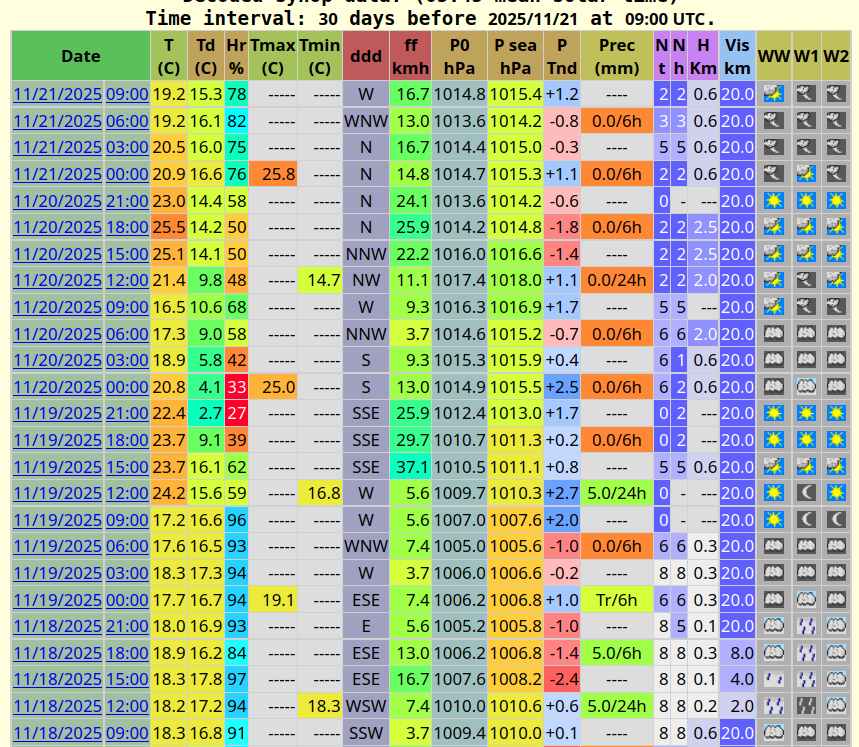Click the W2 sun icon in 11/19/2025 18:00 row
859x747 pixels.
836,440
